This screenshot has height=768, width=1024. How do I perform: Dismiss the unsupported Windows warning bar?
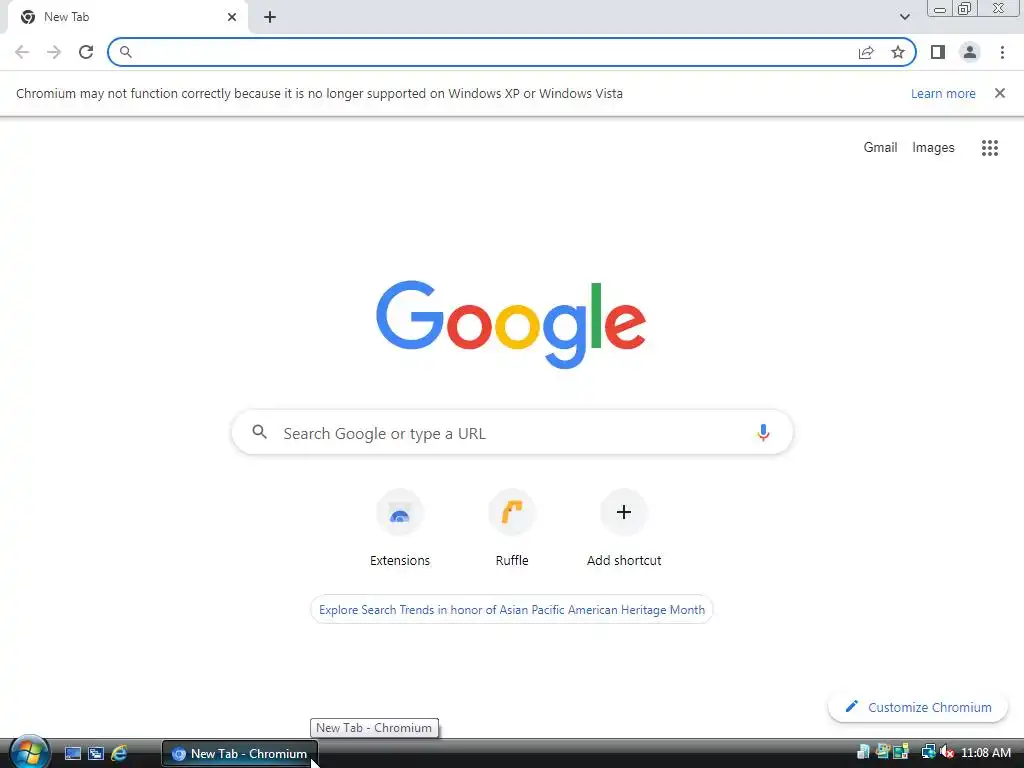[x=999, y=93]
